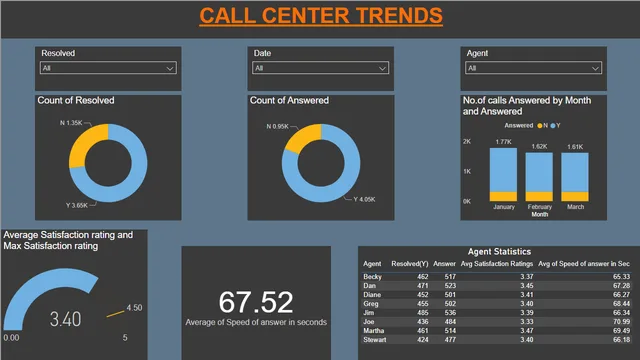Click the 4.50 gauge target marker

pos(116,314)
